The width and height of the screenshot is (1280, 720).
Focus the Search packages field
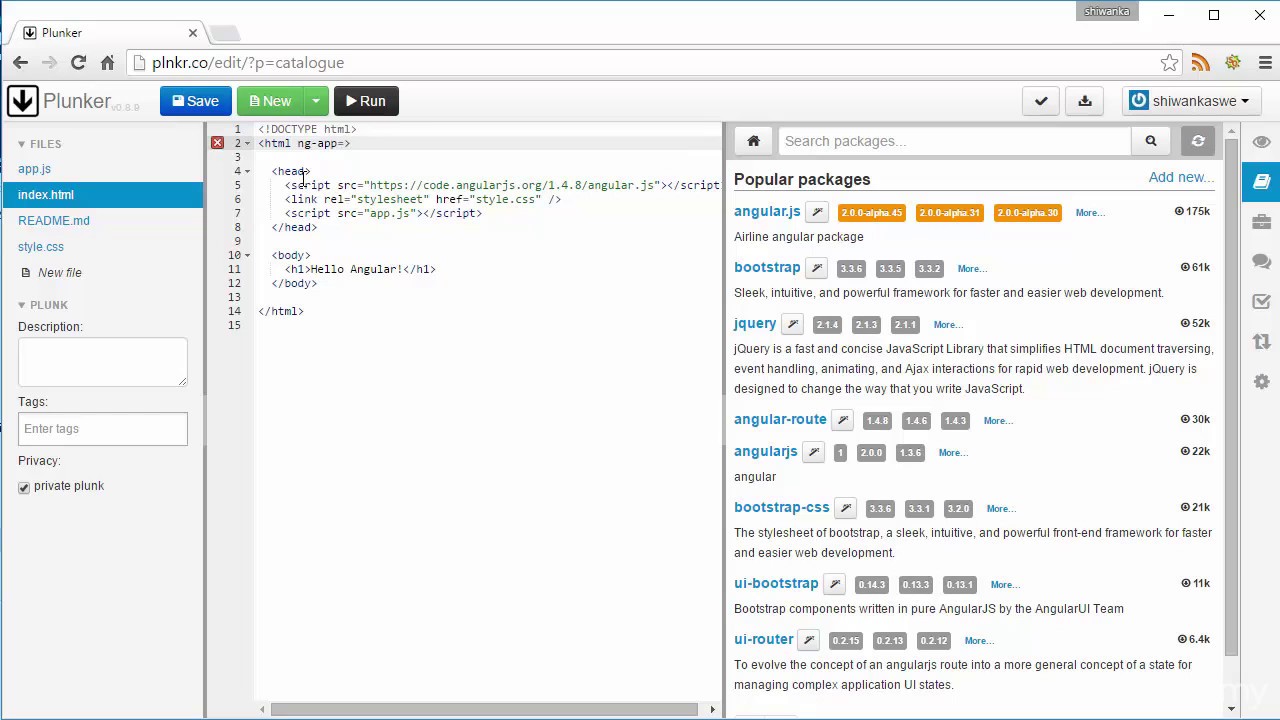954,141
